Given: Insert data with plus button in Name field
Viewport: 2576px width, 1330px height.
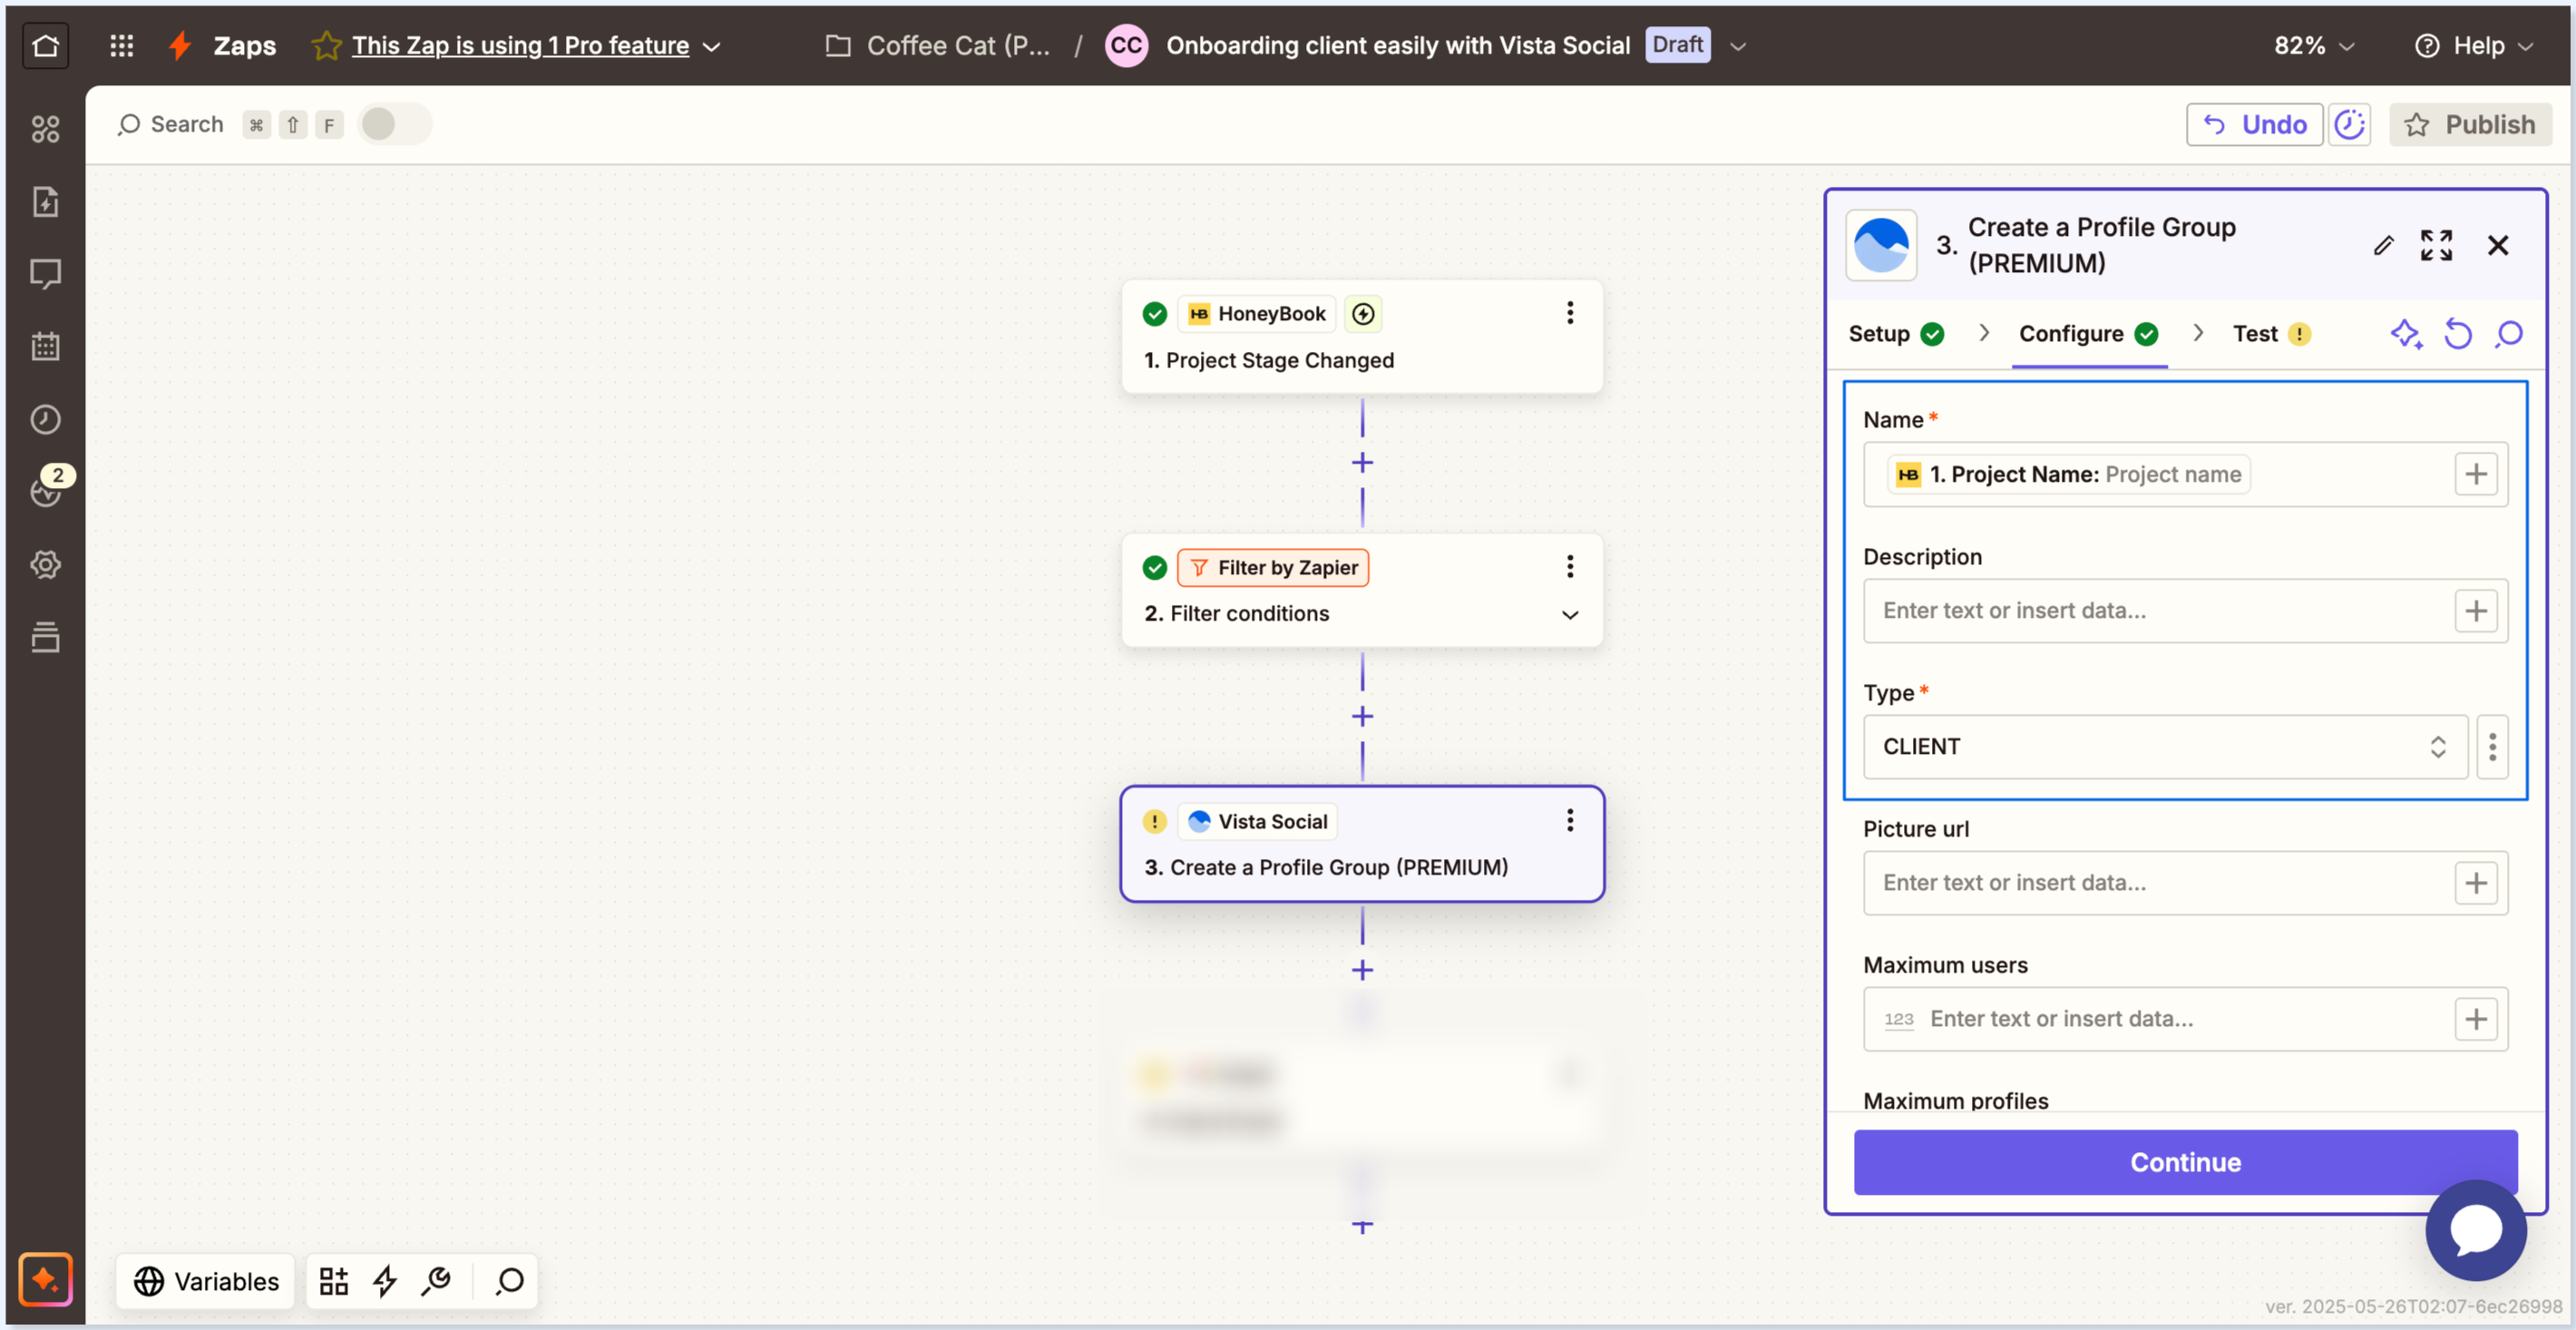Looking at the screenshot, I should click(2476, 474).
